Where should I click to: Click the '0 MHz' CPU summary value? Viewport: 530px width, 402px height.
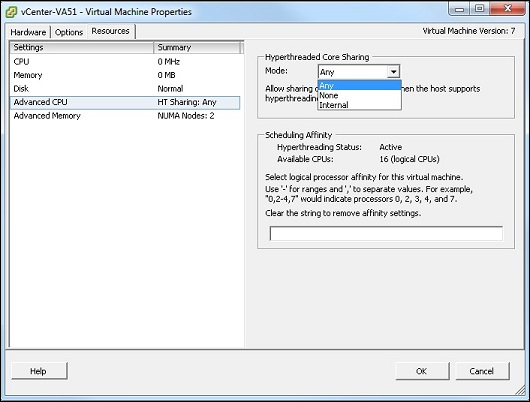point(169,62)
